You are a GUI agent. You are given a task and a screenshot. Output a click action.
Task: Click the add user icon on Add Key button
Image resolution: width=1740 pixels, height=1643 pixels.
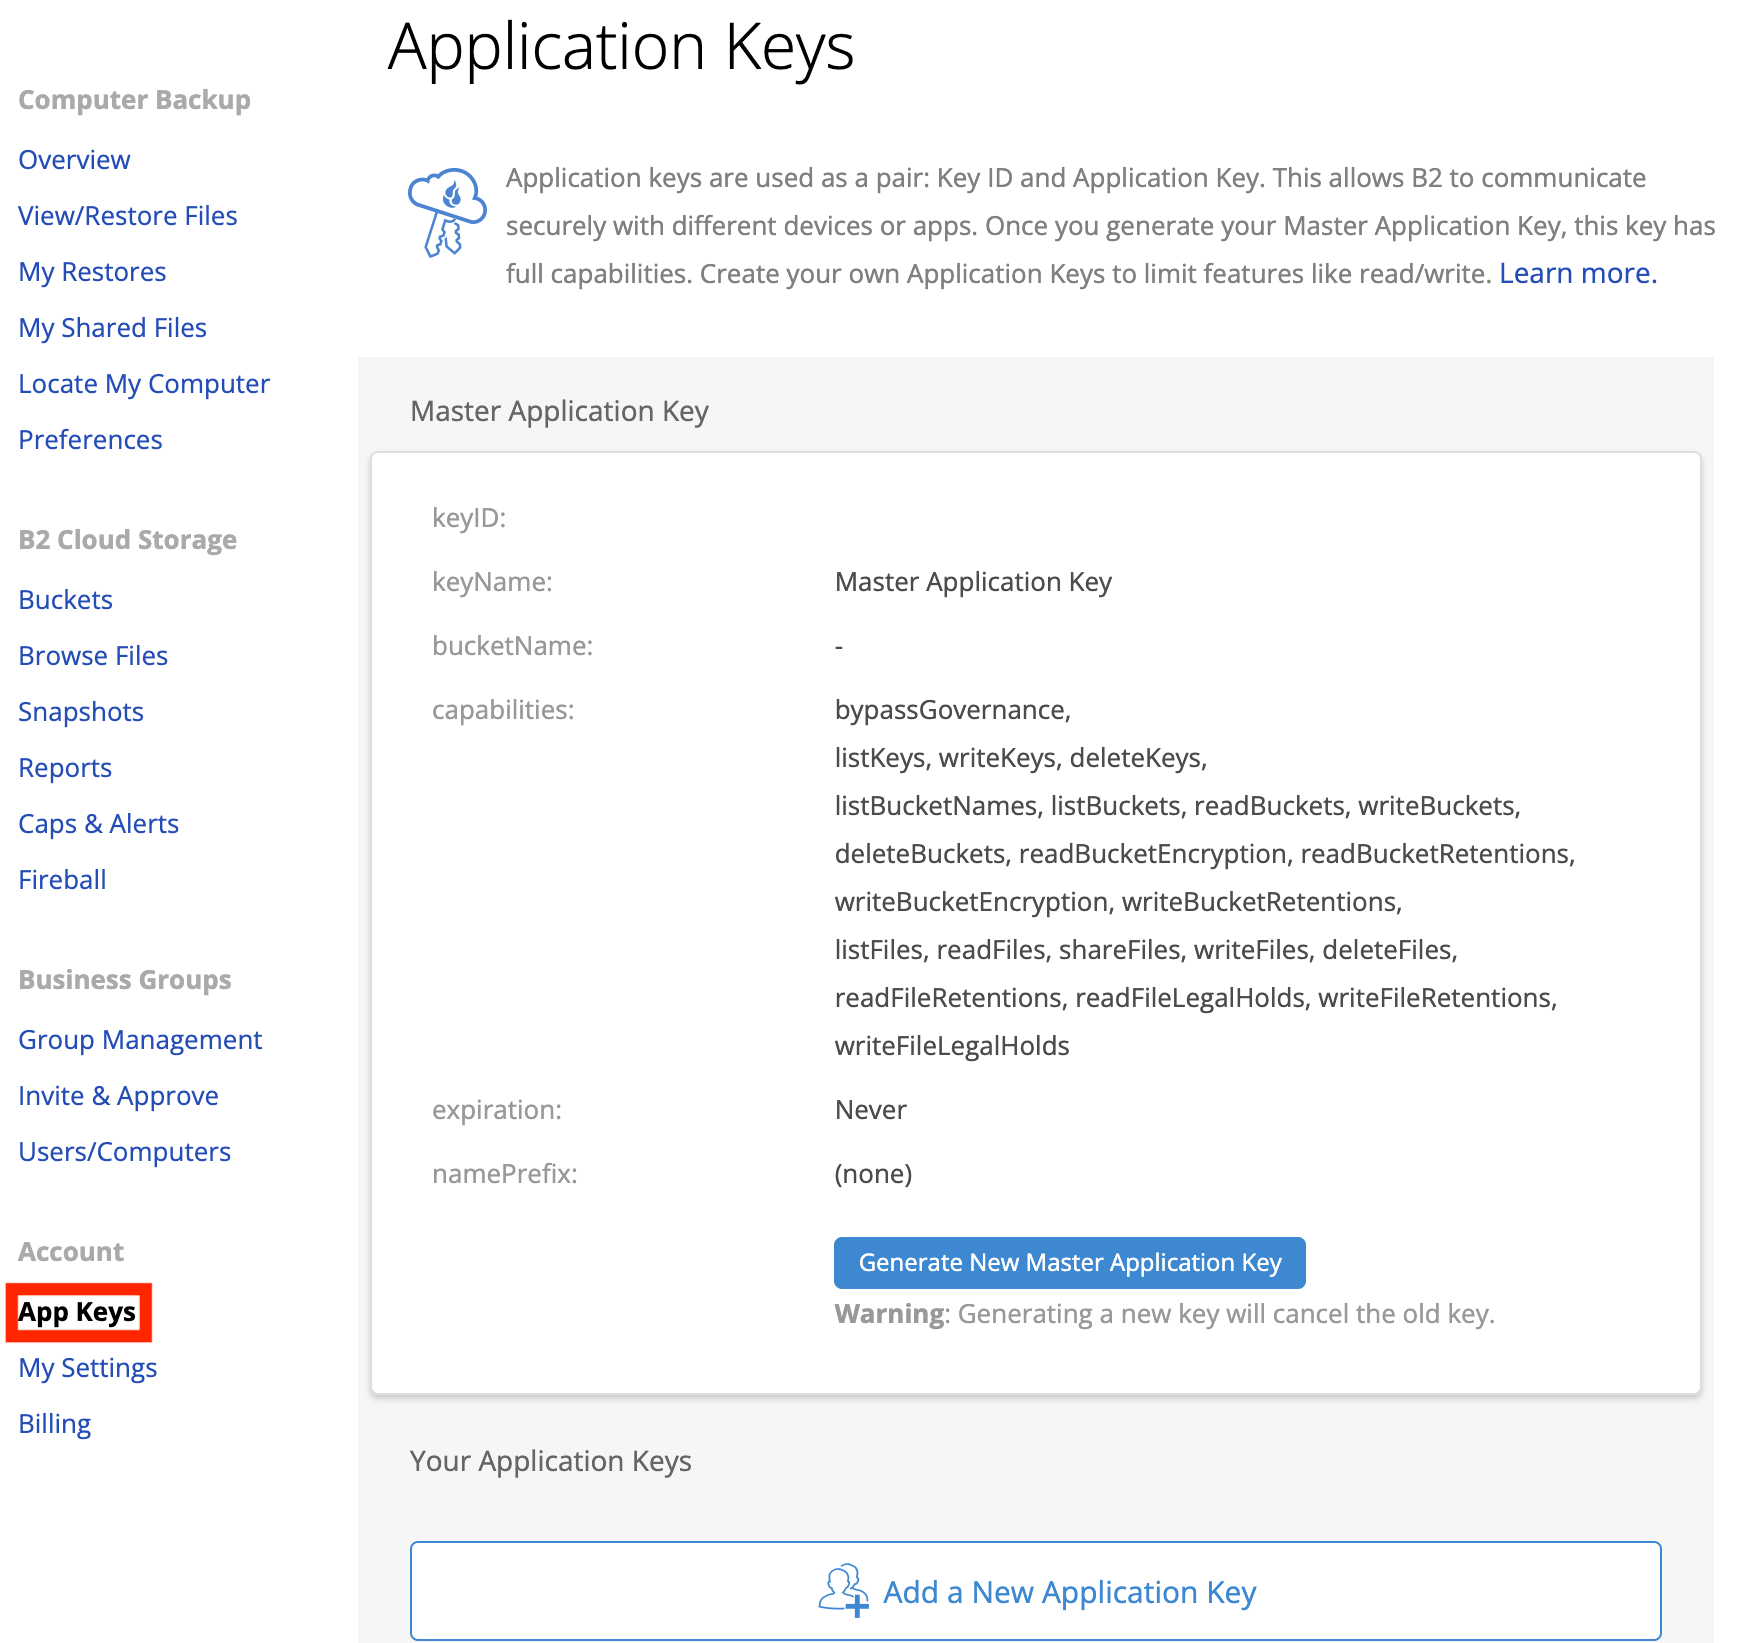pyautogui.click(x=844, y=1590)
